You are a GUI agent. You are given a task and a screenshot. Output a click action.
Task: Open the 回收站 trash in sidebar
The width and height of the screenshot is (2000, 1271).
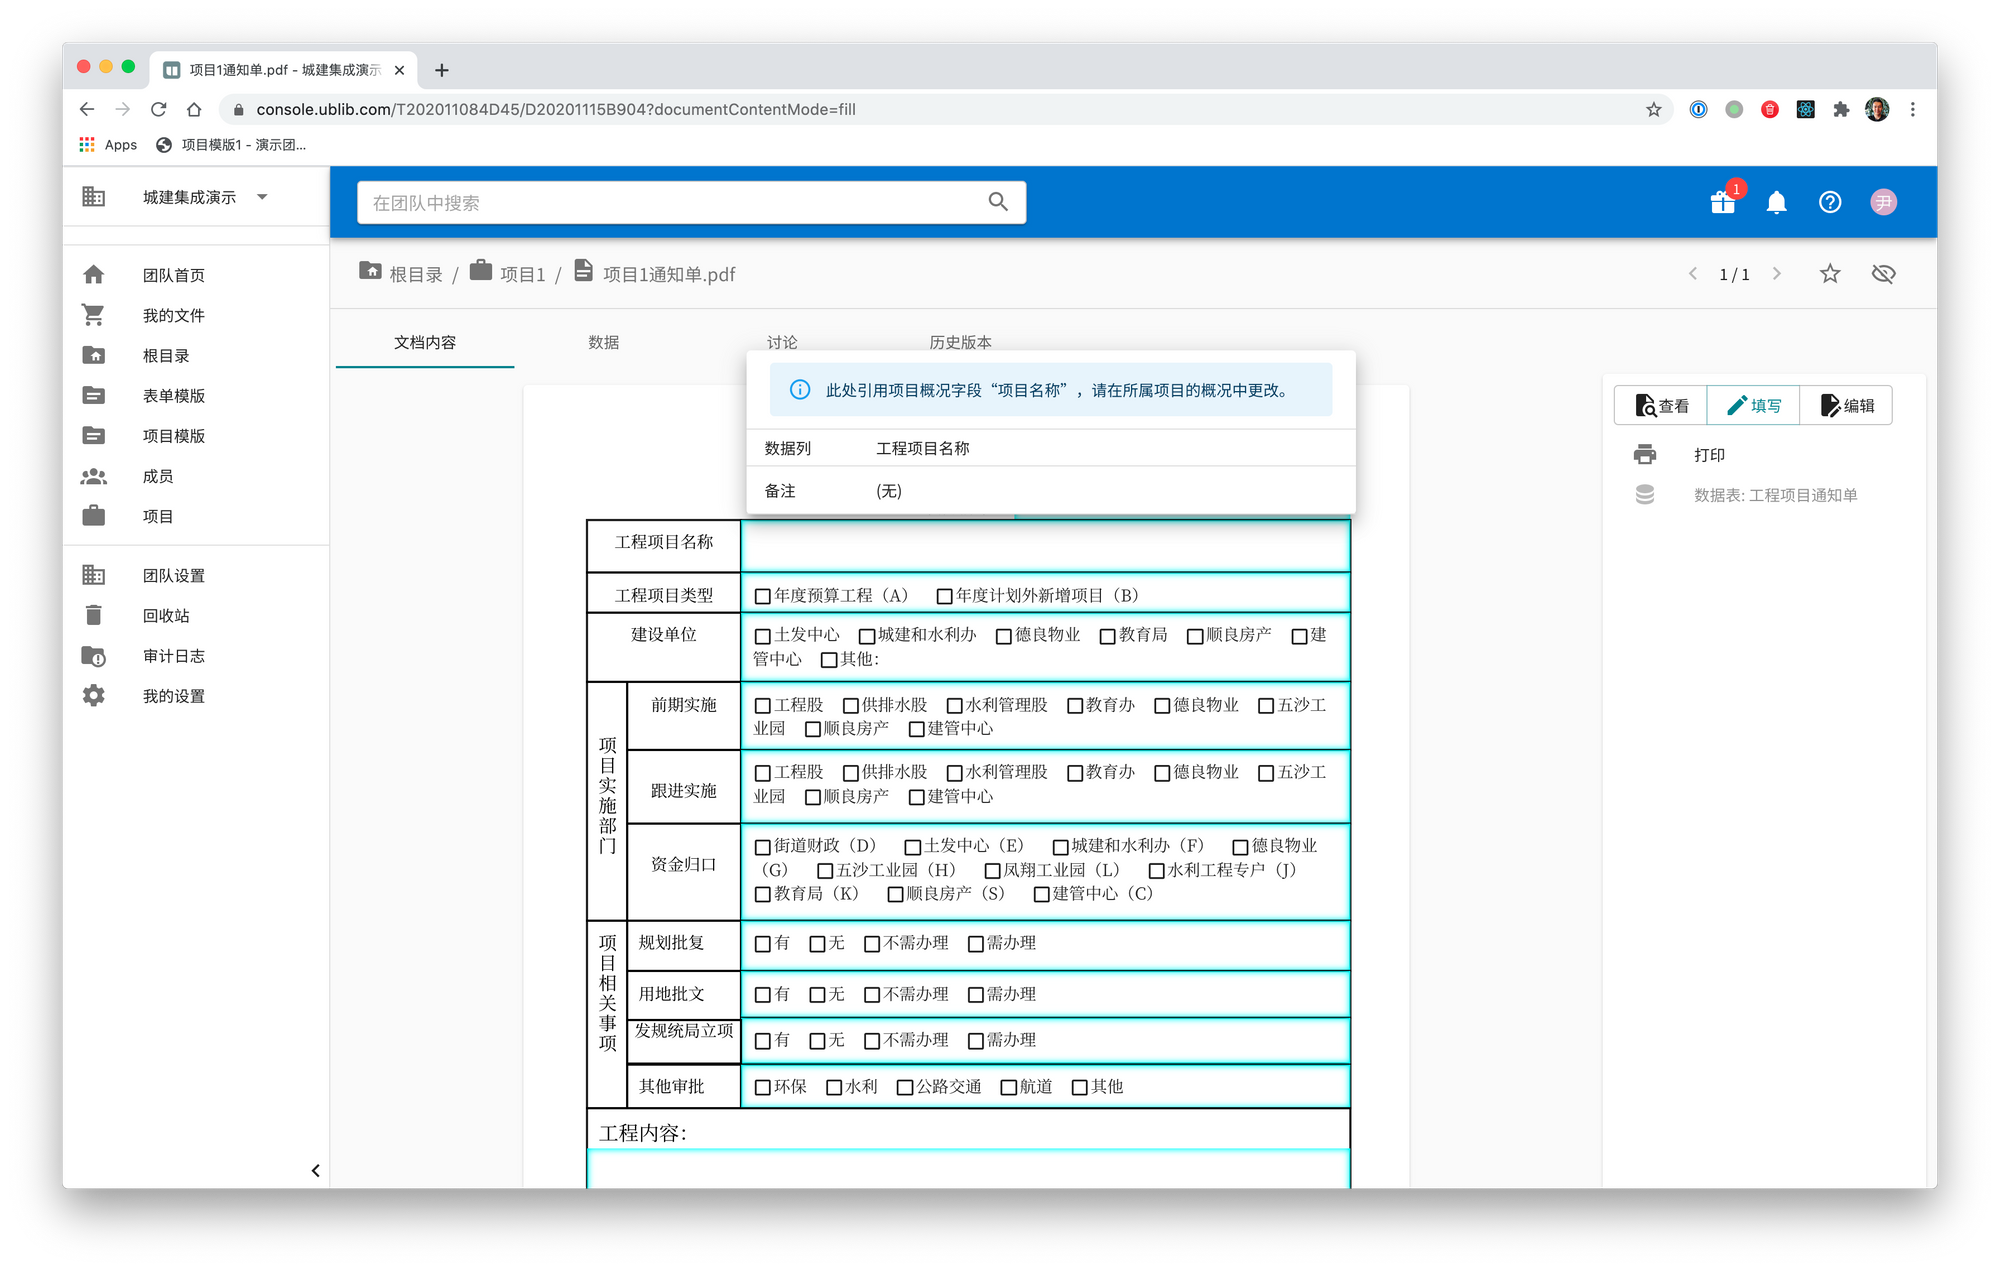tap(165, 616)
